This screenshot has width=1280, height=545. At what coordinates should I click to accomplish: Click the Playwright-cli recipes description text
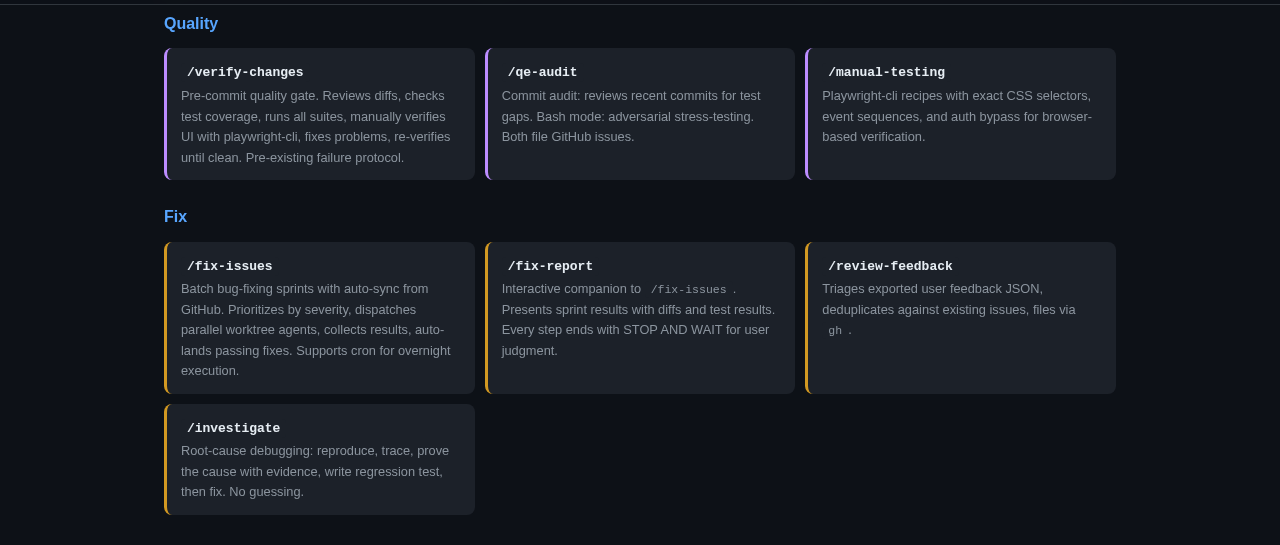pos(956,117)
